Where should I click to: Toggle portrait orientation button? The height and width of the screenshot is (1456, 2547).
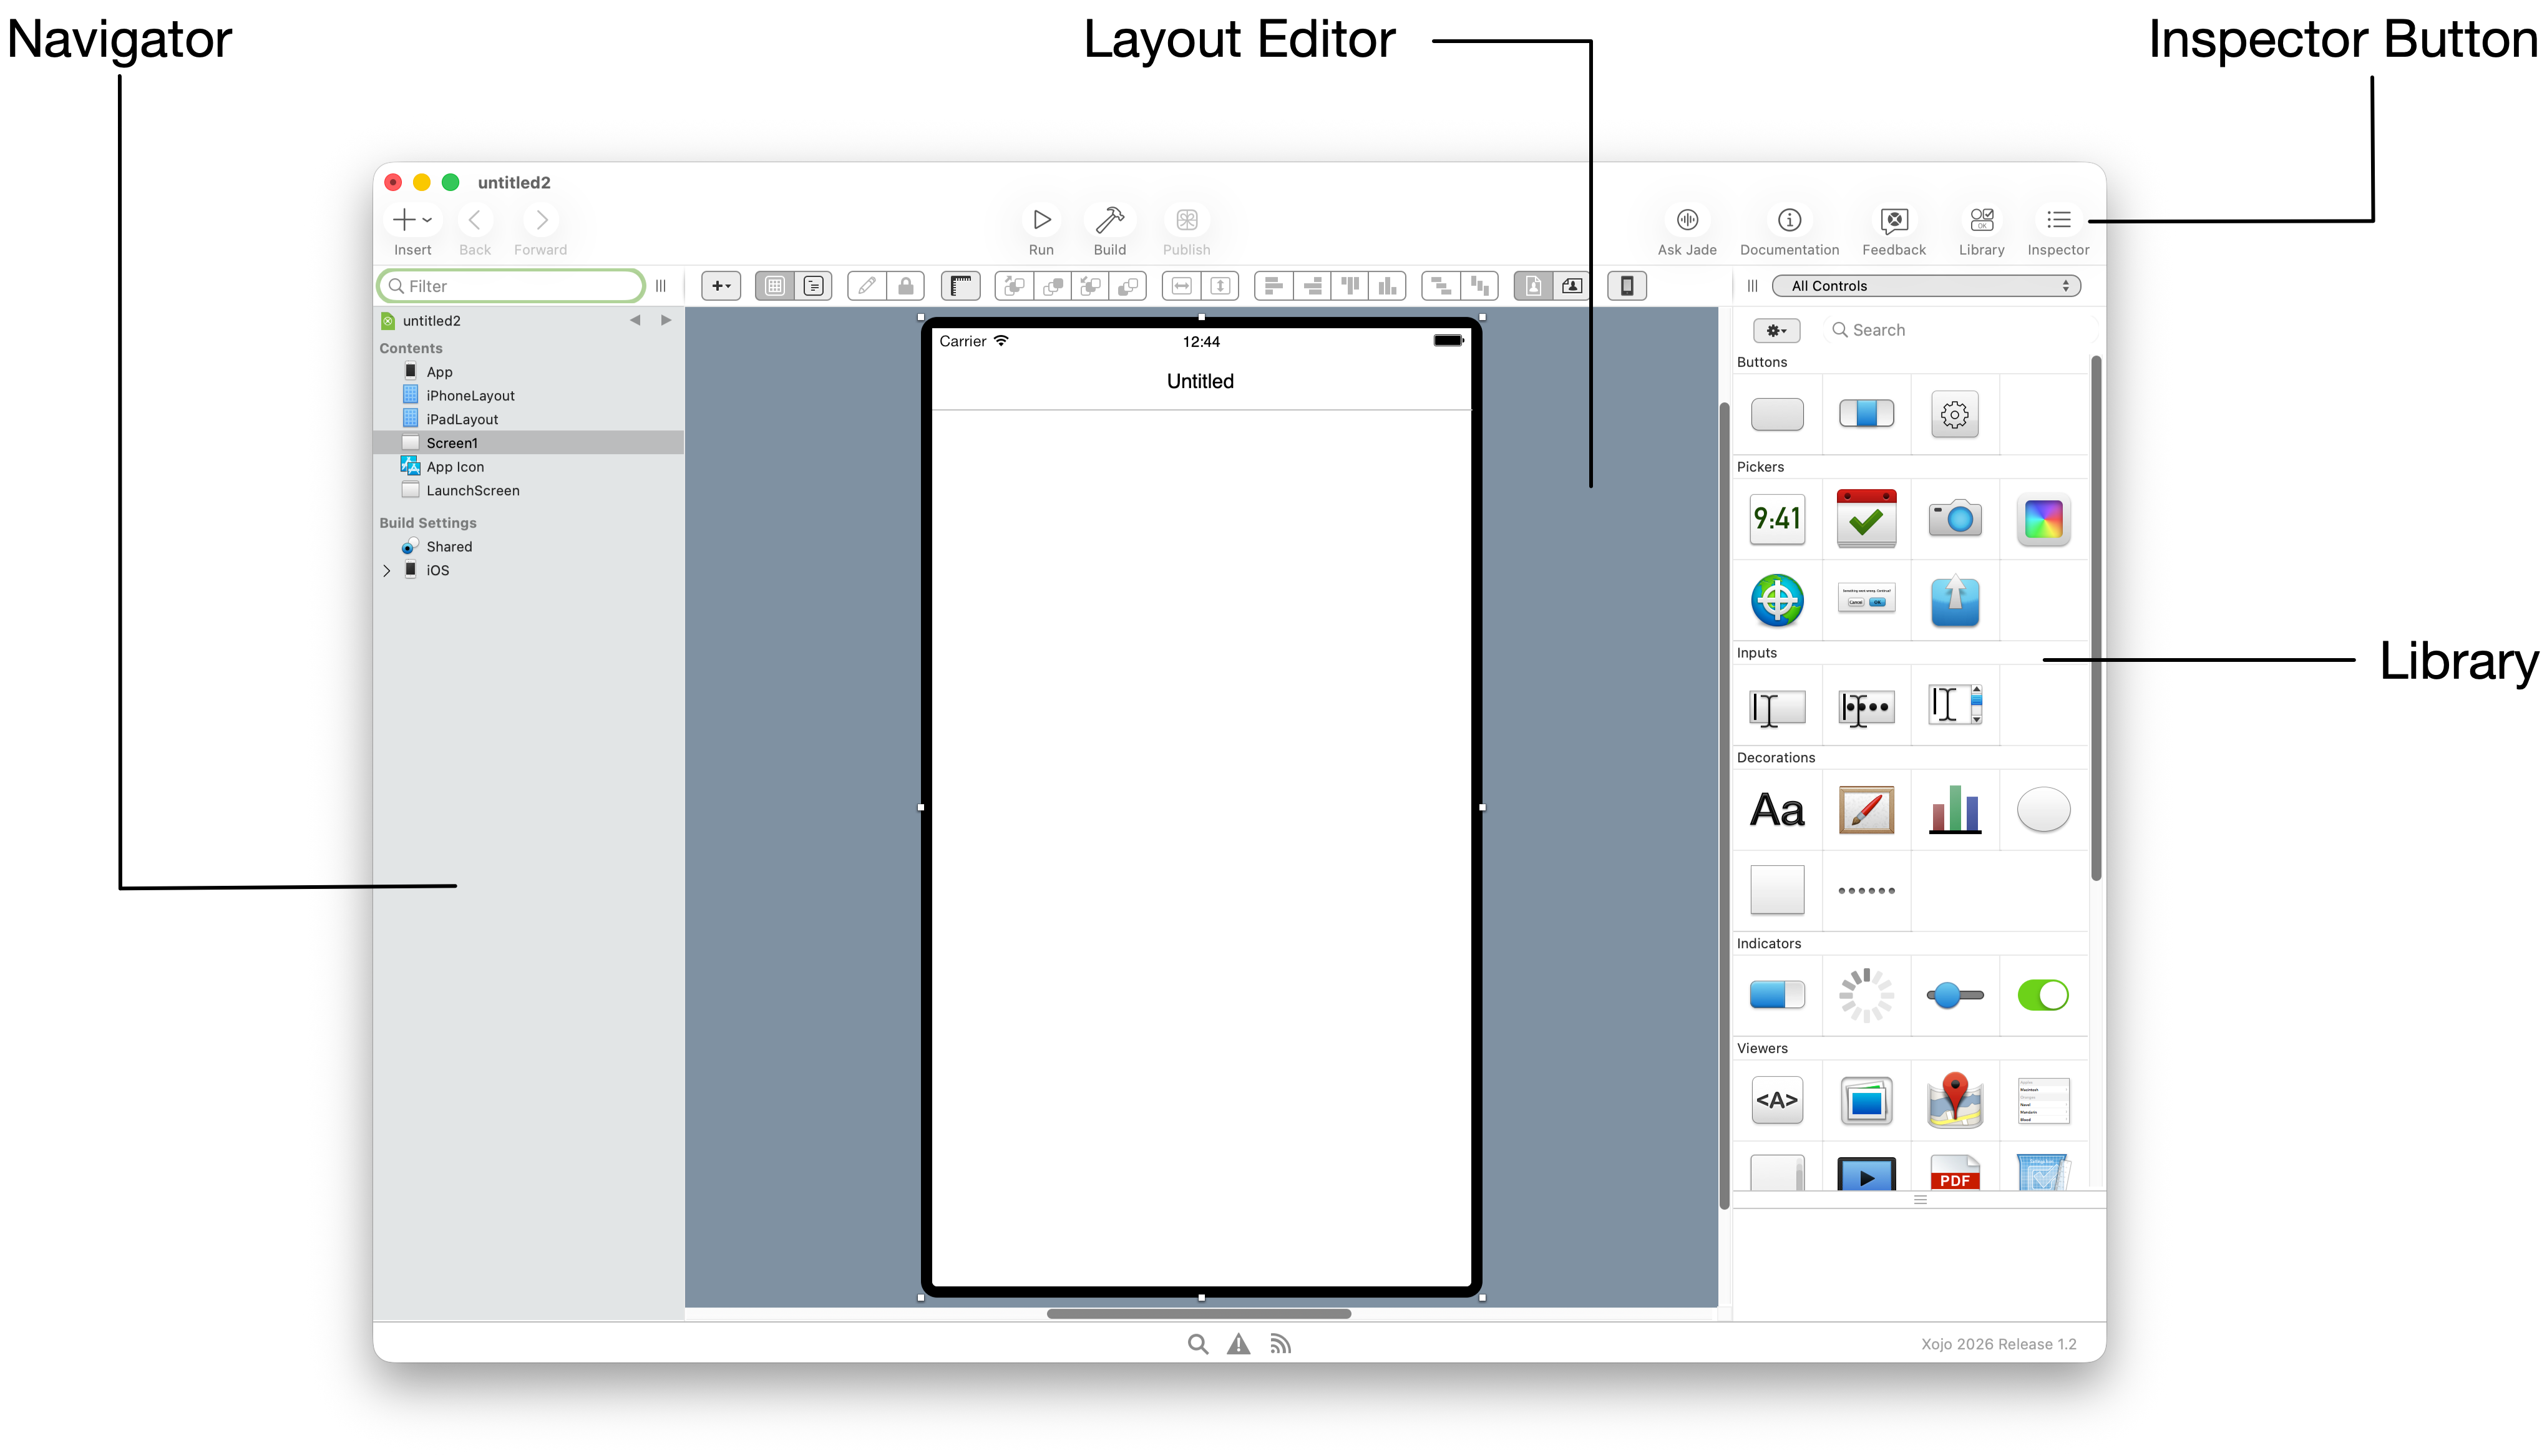click(x=1532, y=286)
